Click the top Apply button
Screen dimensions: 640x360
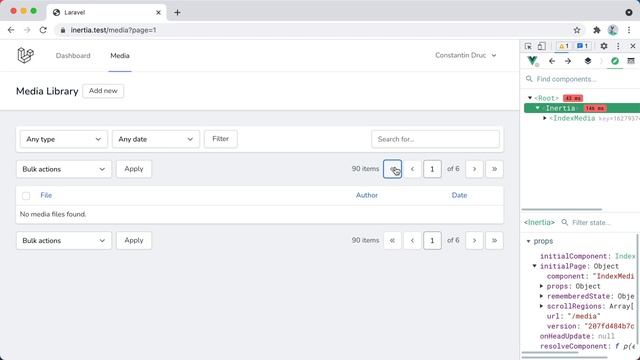pos(134,169)
